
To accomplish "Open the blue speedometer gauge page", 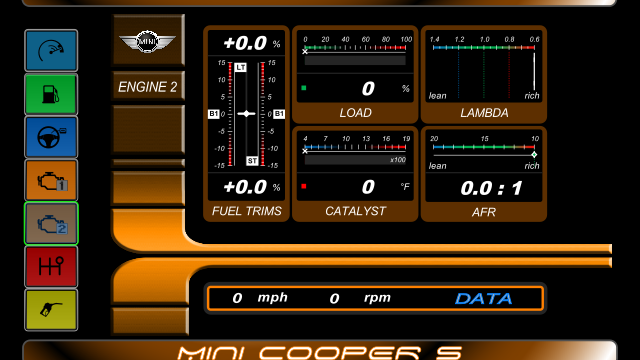I will (51, 51).
